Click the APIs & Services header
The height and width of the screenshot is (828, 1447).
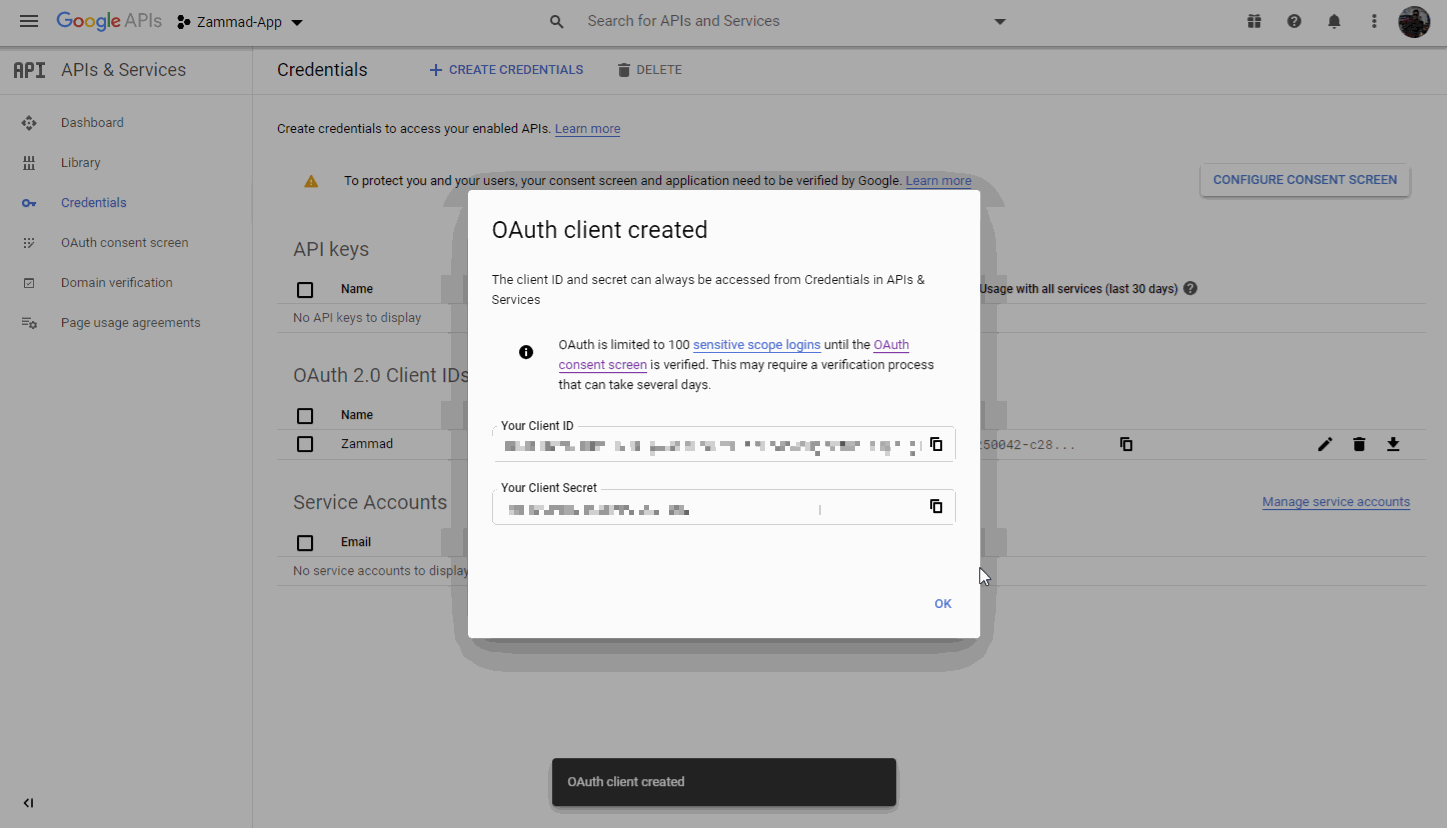(x=123, y=70)
